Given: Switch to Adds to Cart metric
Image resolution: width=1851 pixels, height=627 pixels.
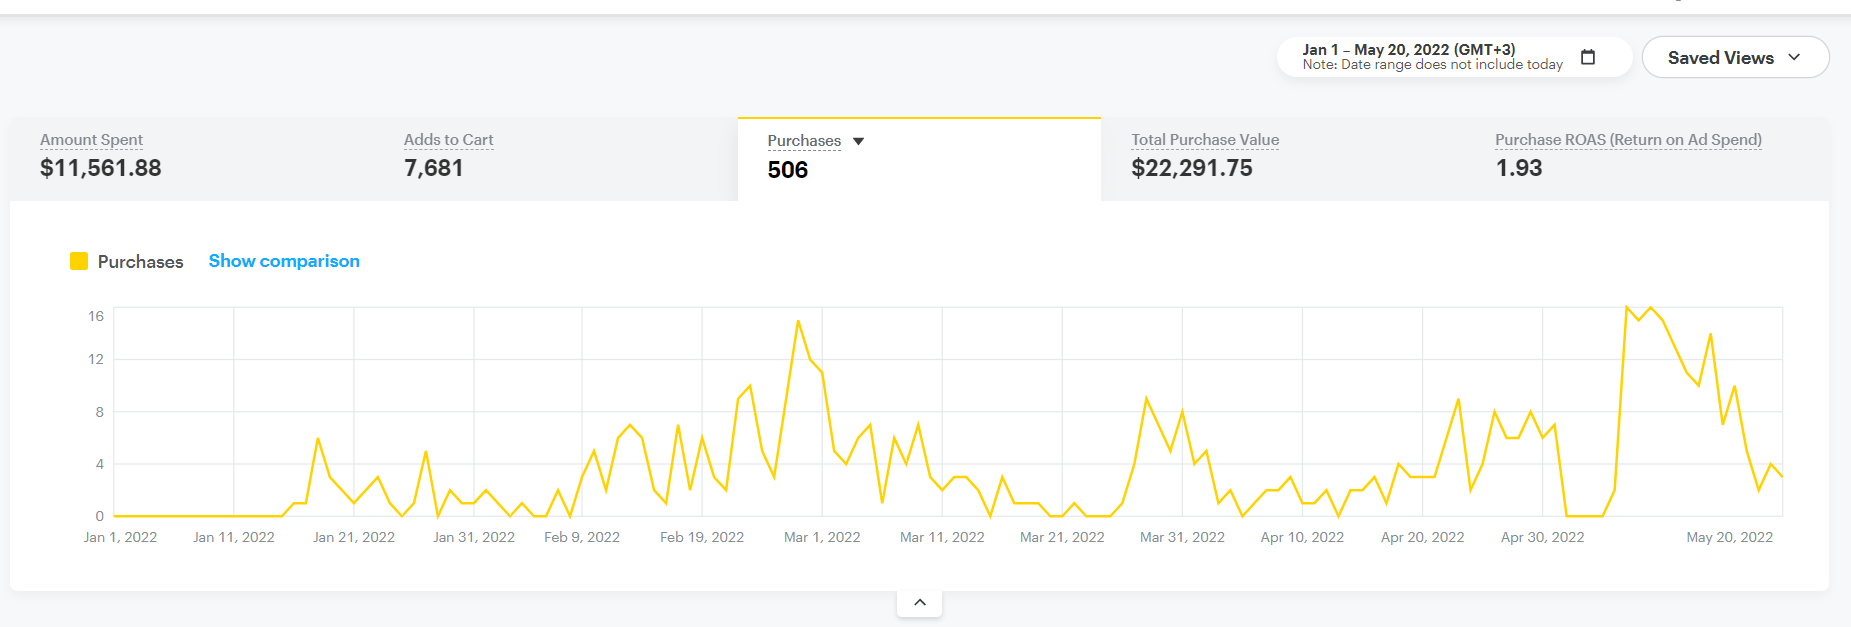Looking at the screenshot, I should point(448,140).
